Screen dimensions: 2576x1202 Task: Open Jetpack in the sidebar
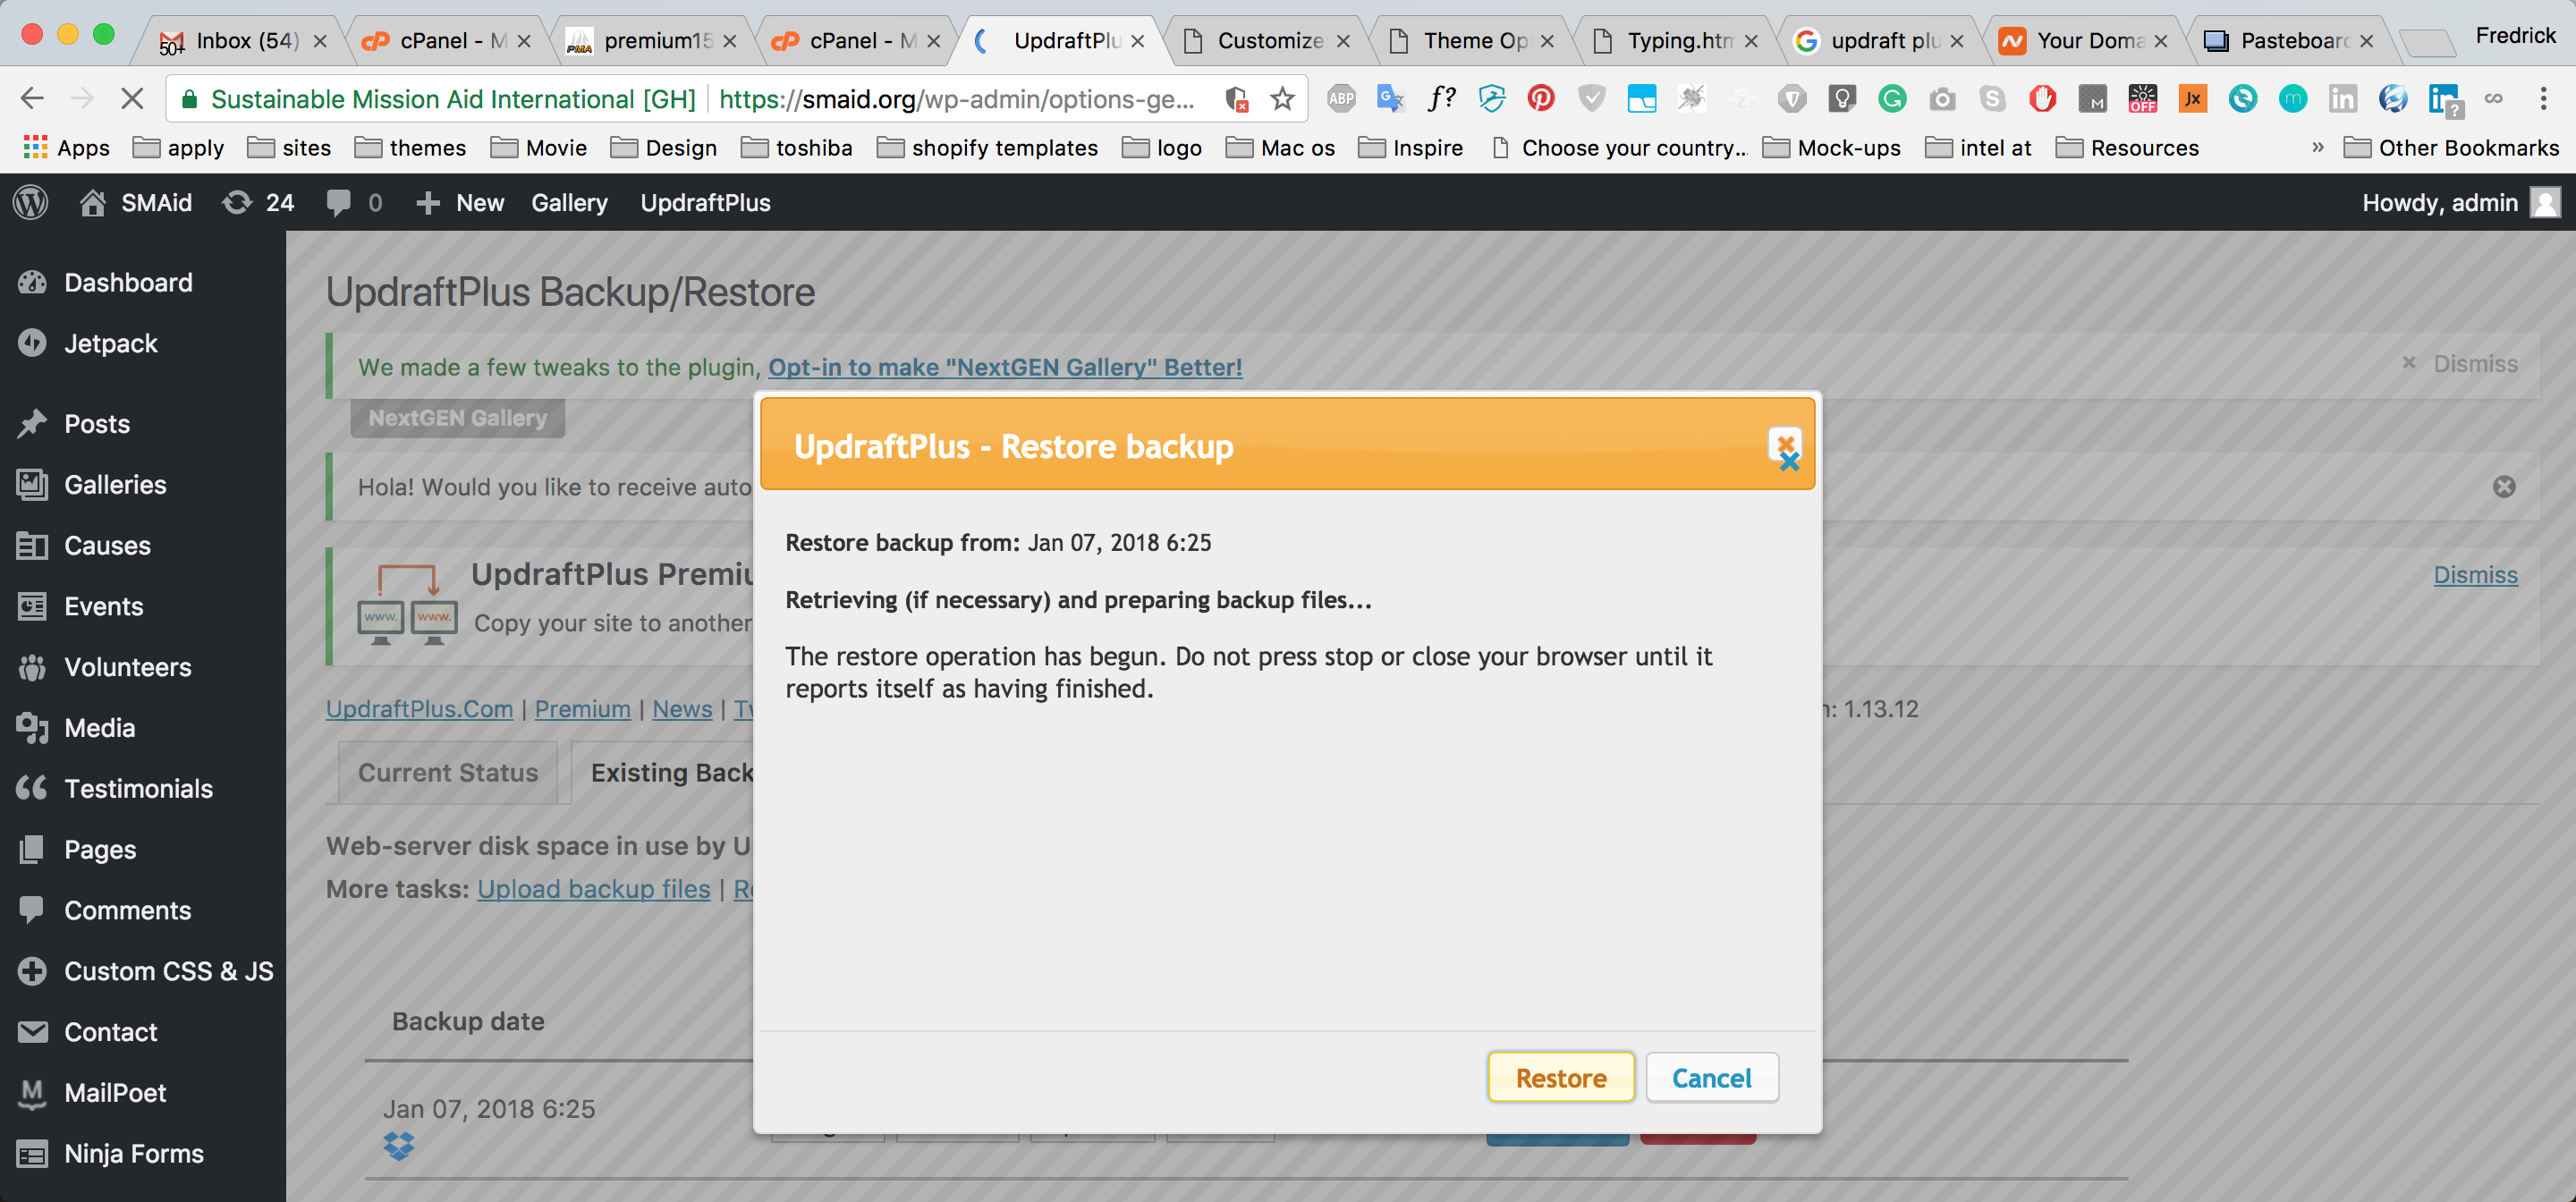click(x=110, y=343)
